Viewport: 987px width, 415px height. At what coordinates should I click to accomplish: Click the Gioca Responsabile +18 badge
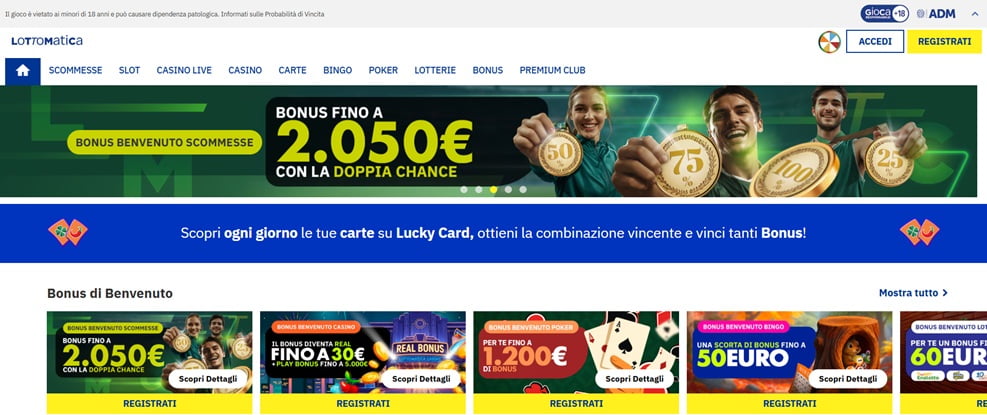[x=884, y=13]
